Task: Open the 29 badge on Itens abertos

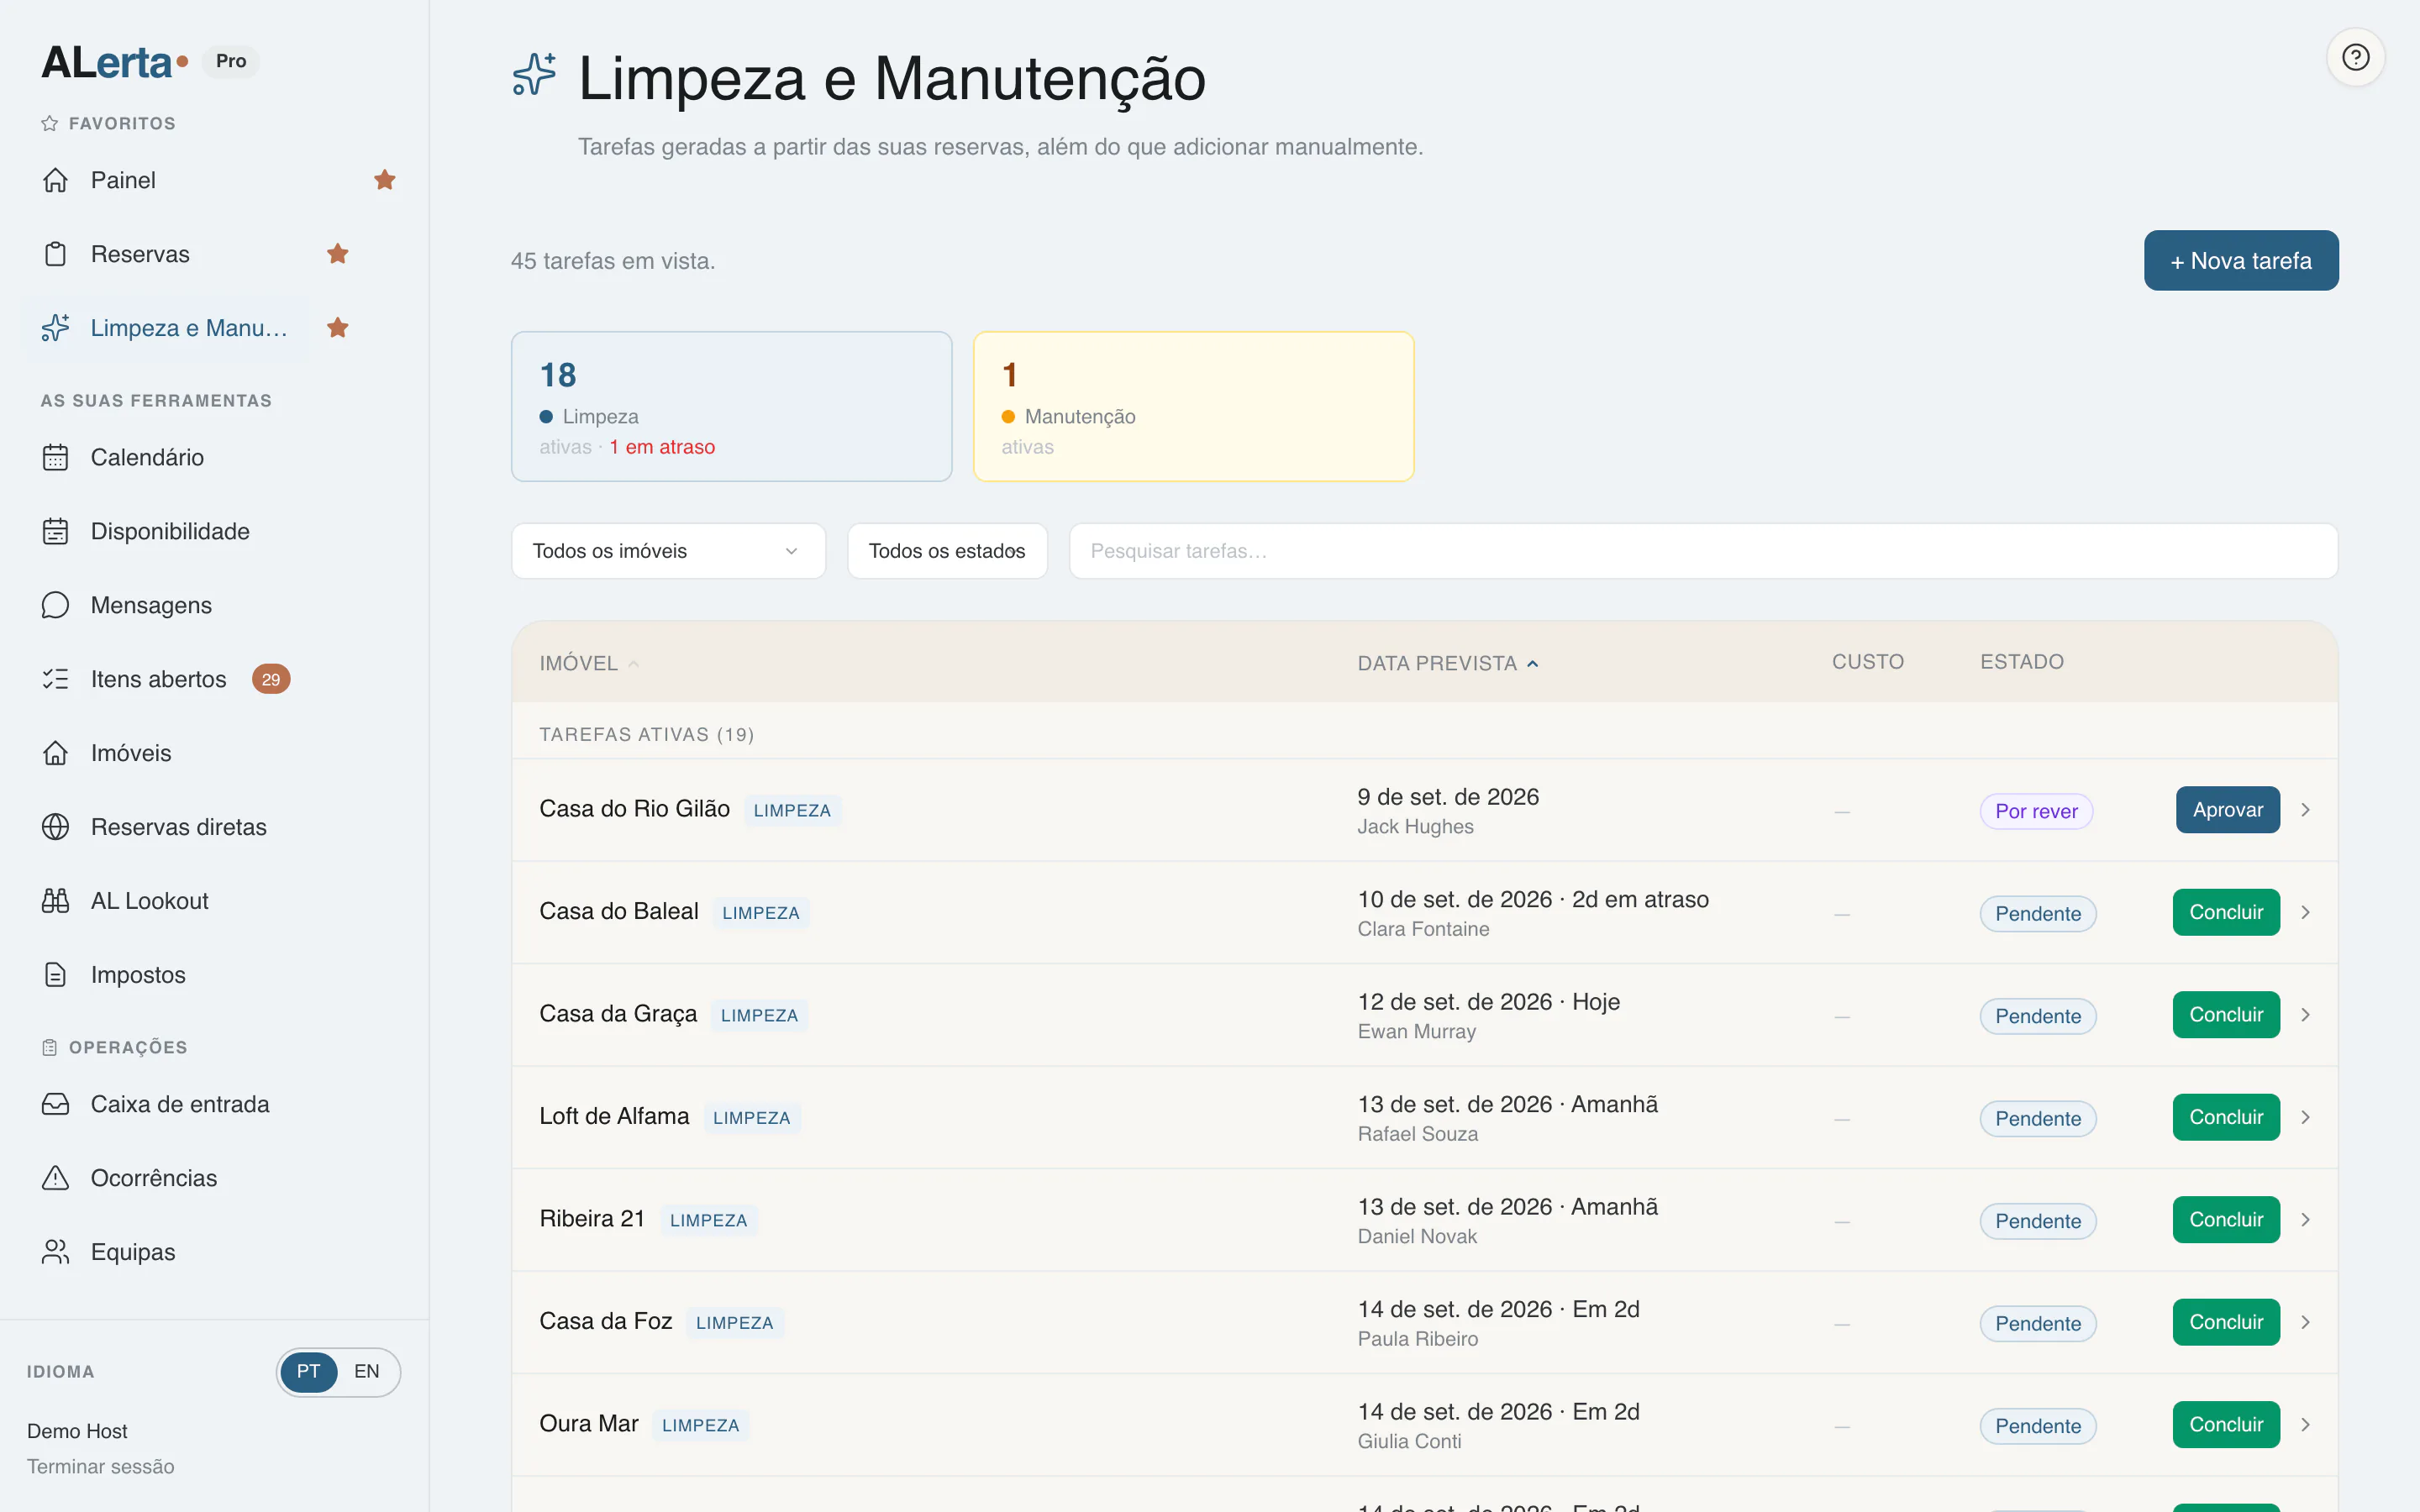Action: 271,679
